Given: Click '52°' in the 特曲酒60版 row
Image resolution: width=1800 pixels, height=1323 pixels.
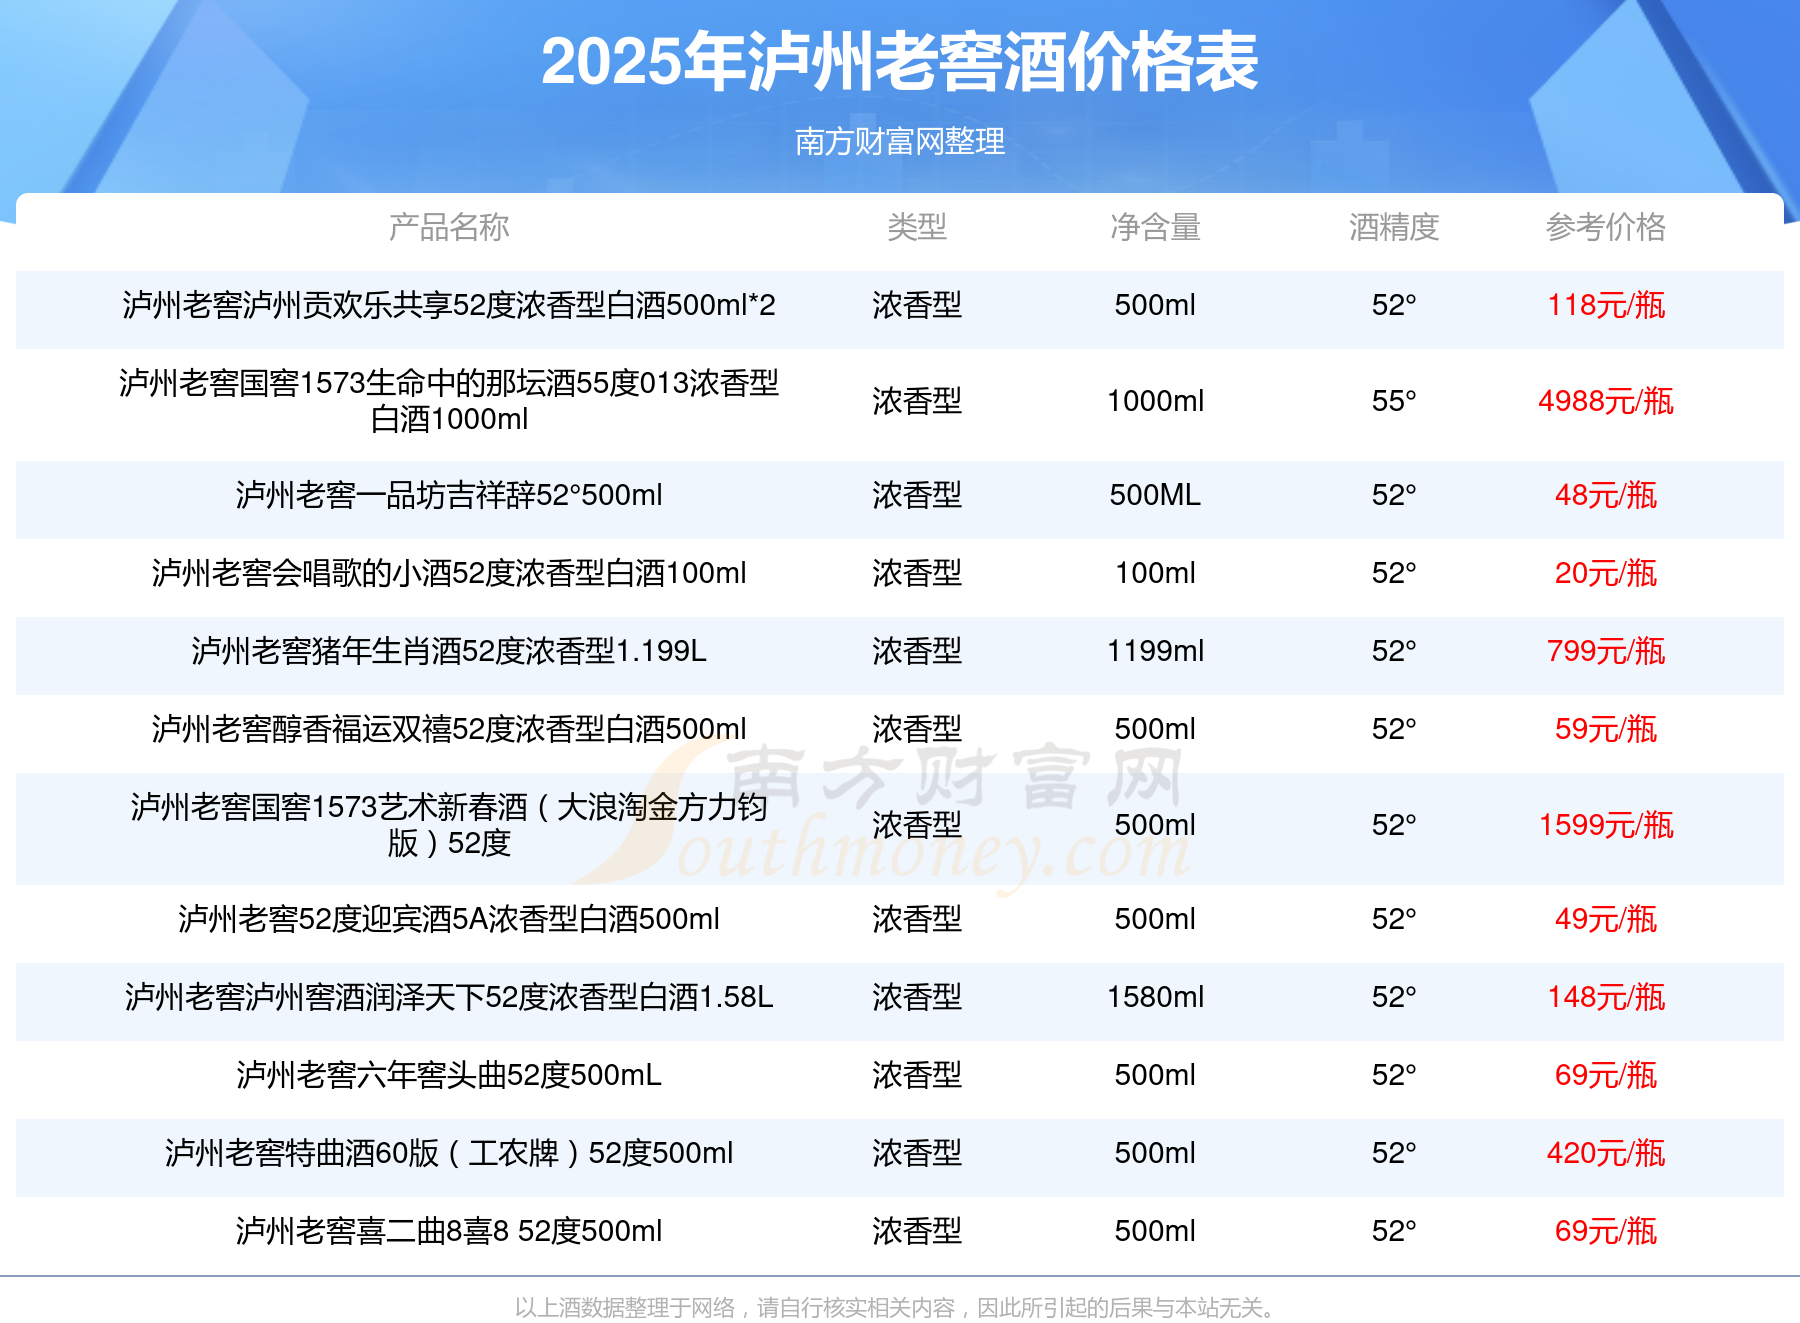Looking at the screenshot, I should click(1394, 1153).
